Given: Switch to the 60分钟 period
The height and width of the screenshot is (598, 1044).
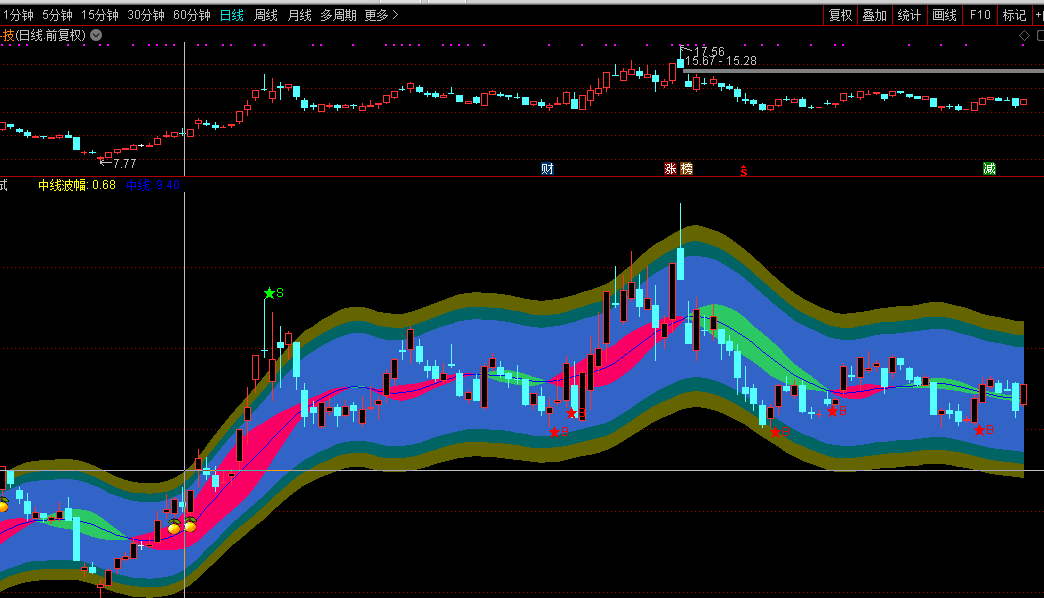Looking at the screenshot, I should [x=192, y=15].
